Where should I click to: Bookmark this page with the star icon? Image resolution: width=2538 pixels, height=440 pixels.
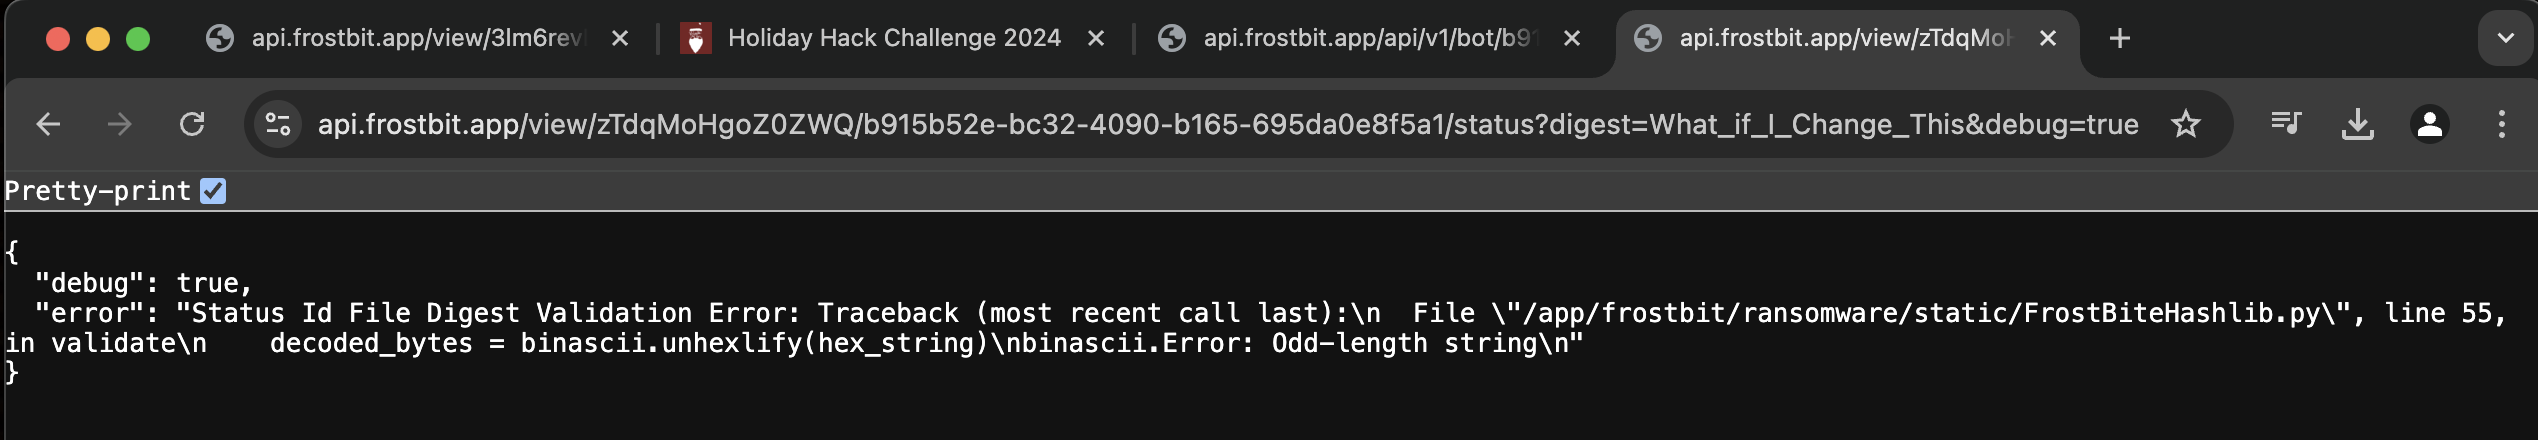pyautogui.click(x=2186, y=124)
